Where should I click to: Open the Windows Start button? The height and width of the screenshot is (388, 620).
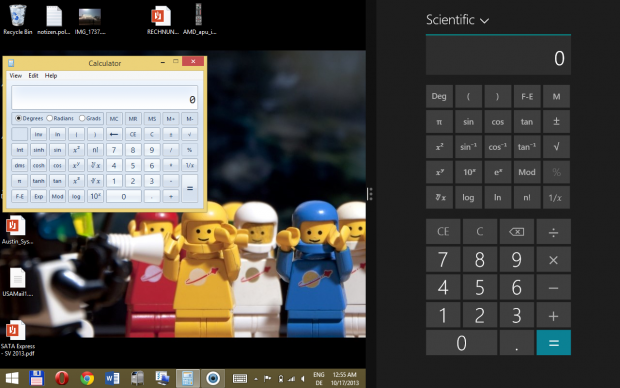tap(12, 379)
